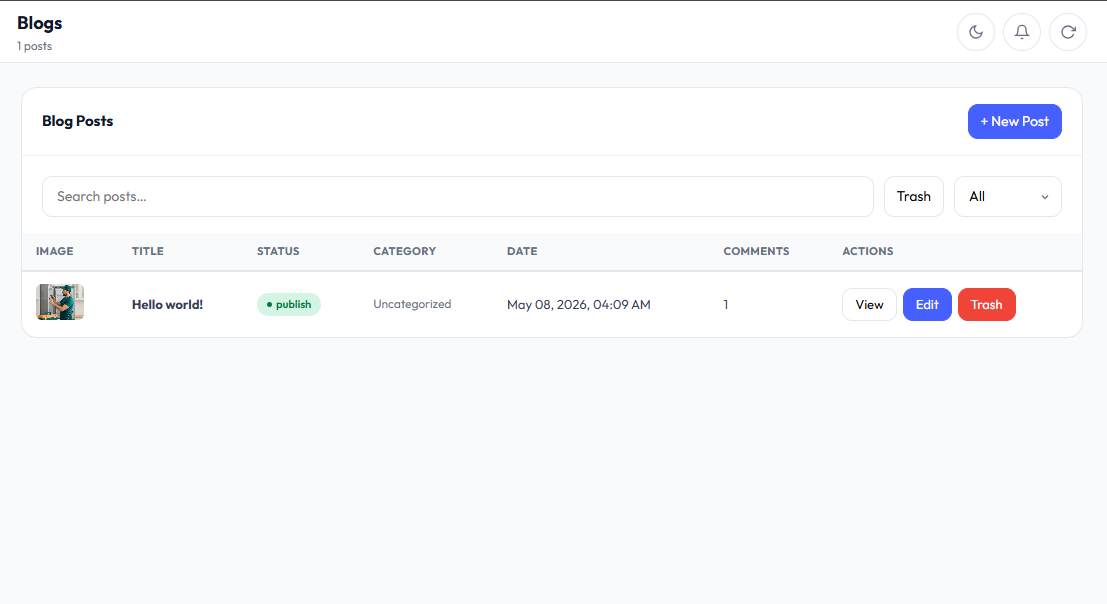This screenshot has width=1107, height=604.
Task: Open the Hello world! post thumbnail
Action: coord(60,302)
